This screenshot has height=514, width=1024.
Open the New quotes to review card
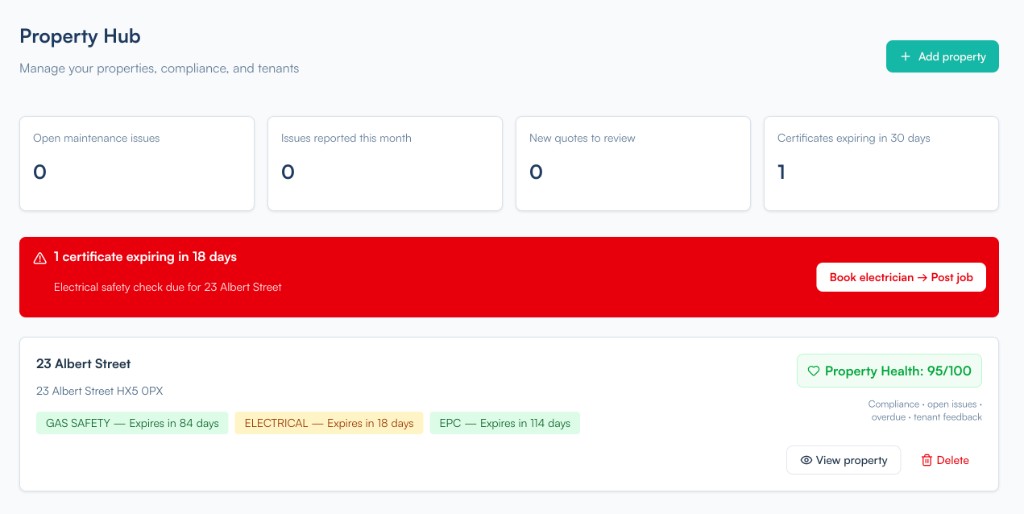(x=633, y=164)
